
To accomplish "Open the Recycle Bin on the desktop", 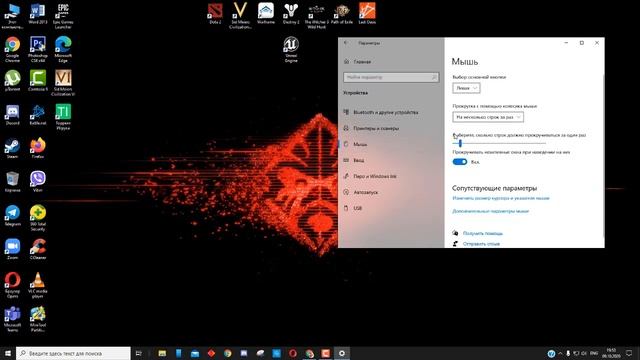I will click(x=12, y=182).
